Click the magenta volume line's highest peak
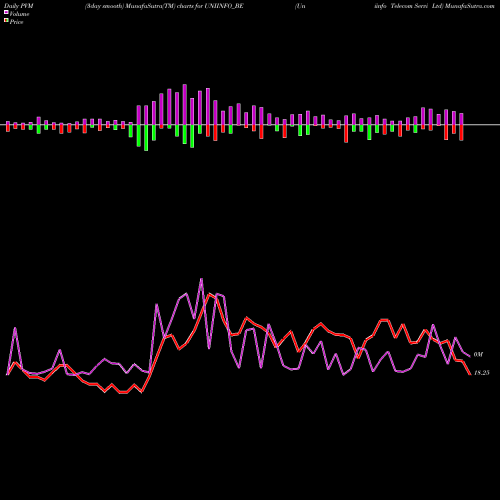 click(x=201, y=279)
